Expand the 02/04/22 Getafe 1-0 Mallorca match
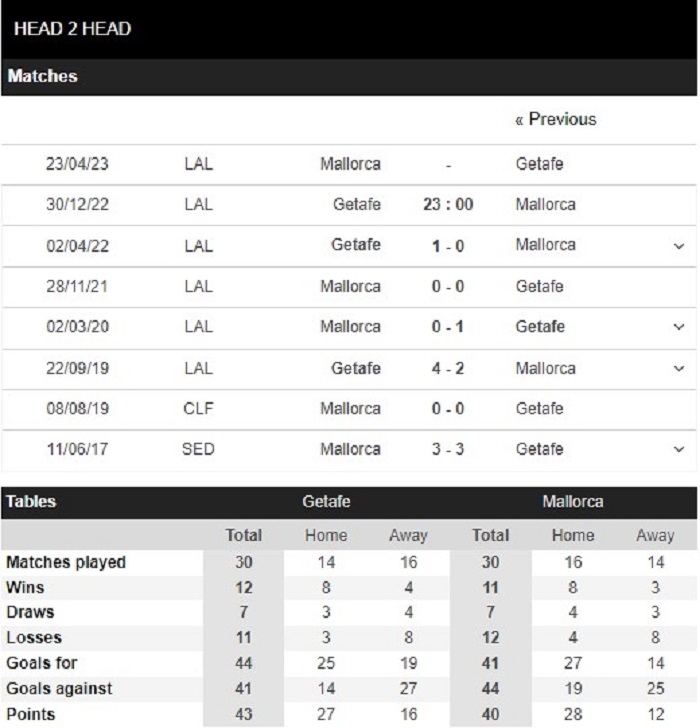 679,246
